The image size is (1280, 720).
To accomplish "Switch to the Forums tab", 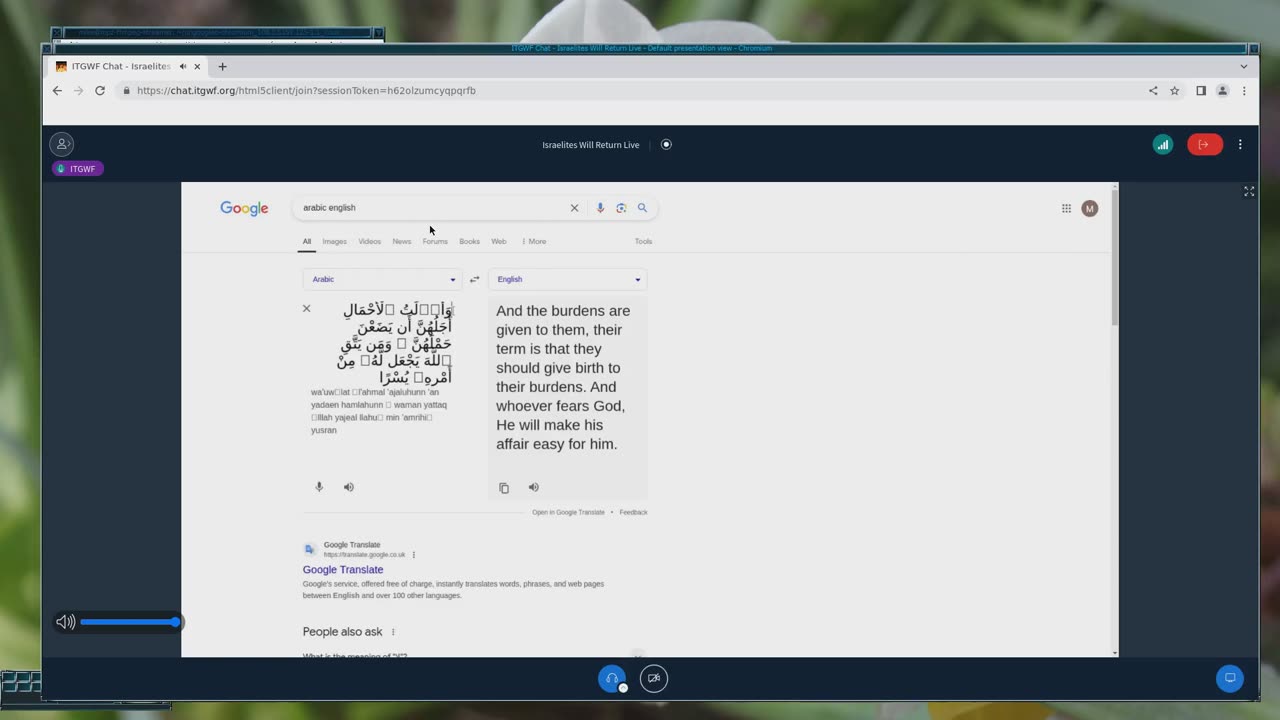I will (435, 241).
